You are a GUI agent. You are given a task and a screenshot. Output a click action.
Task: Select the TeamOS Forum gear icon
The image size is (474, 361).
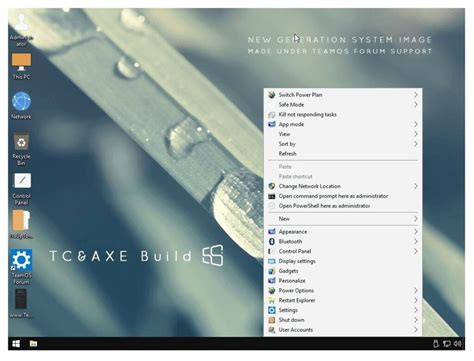pyautogui.click(x=21, y=267)
